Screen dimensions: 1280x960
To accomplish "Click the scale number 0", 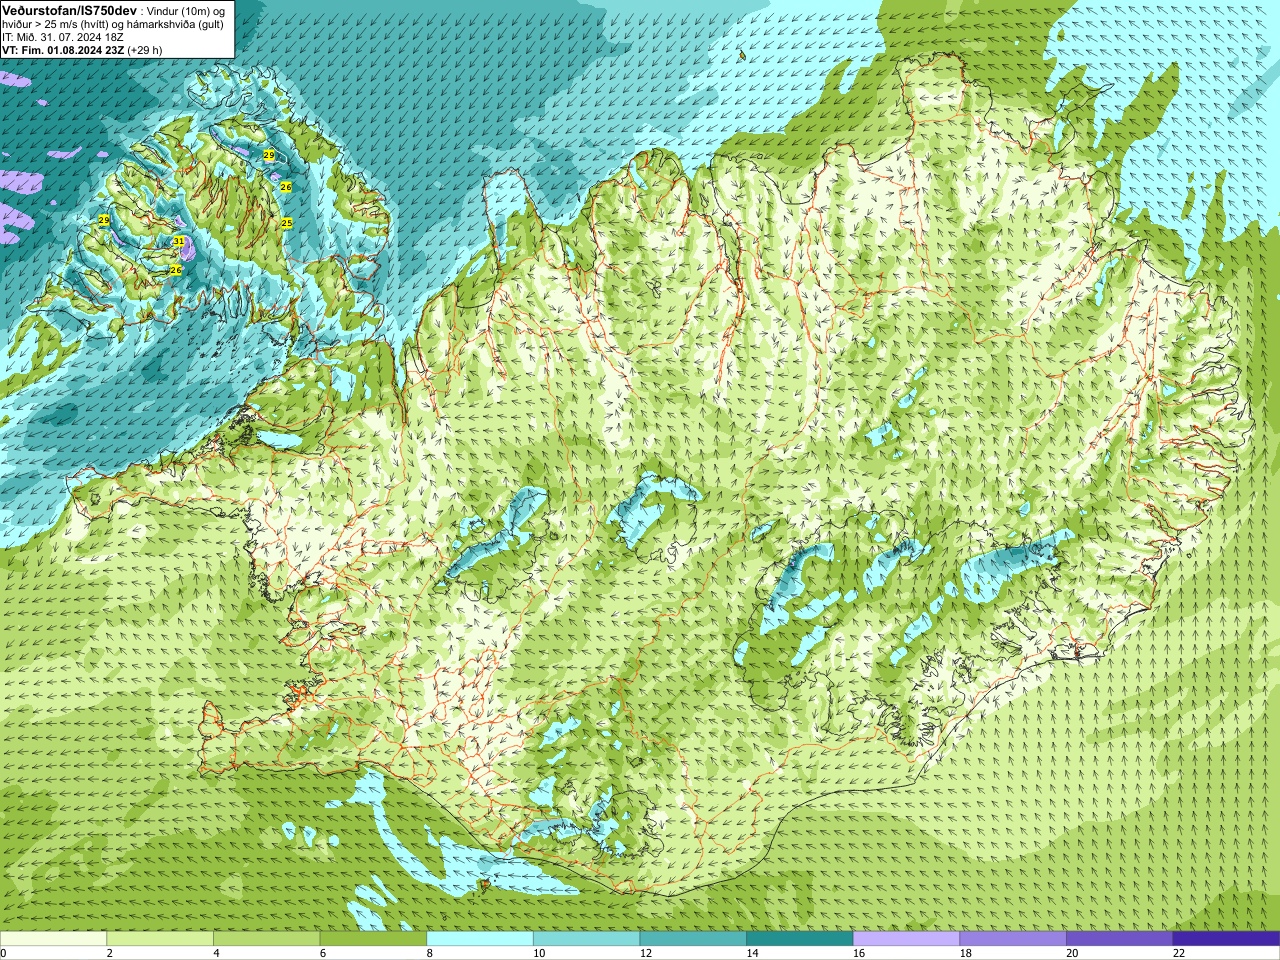I will coord(3,953).
